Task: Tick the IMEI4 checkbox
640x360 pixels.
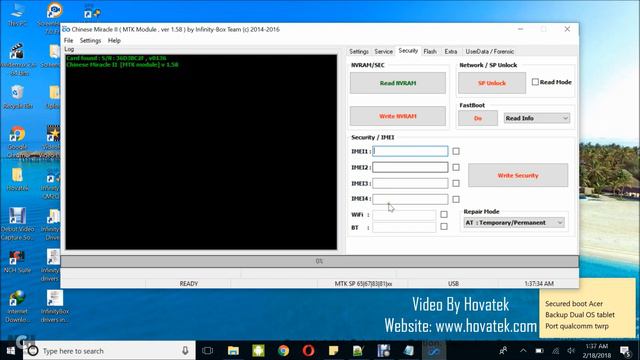Action: point(456,199)
